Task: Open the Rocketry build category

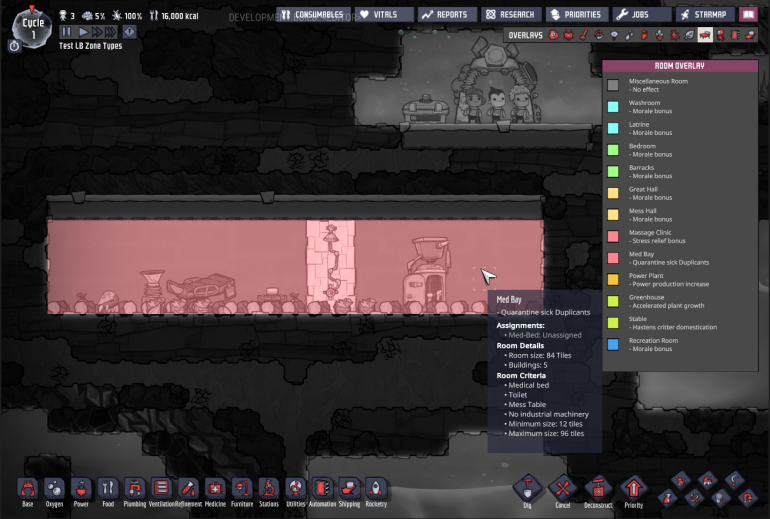Action: tap(376, 489)
